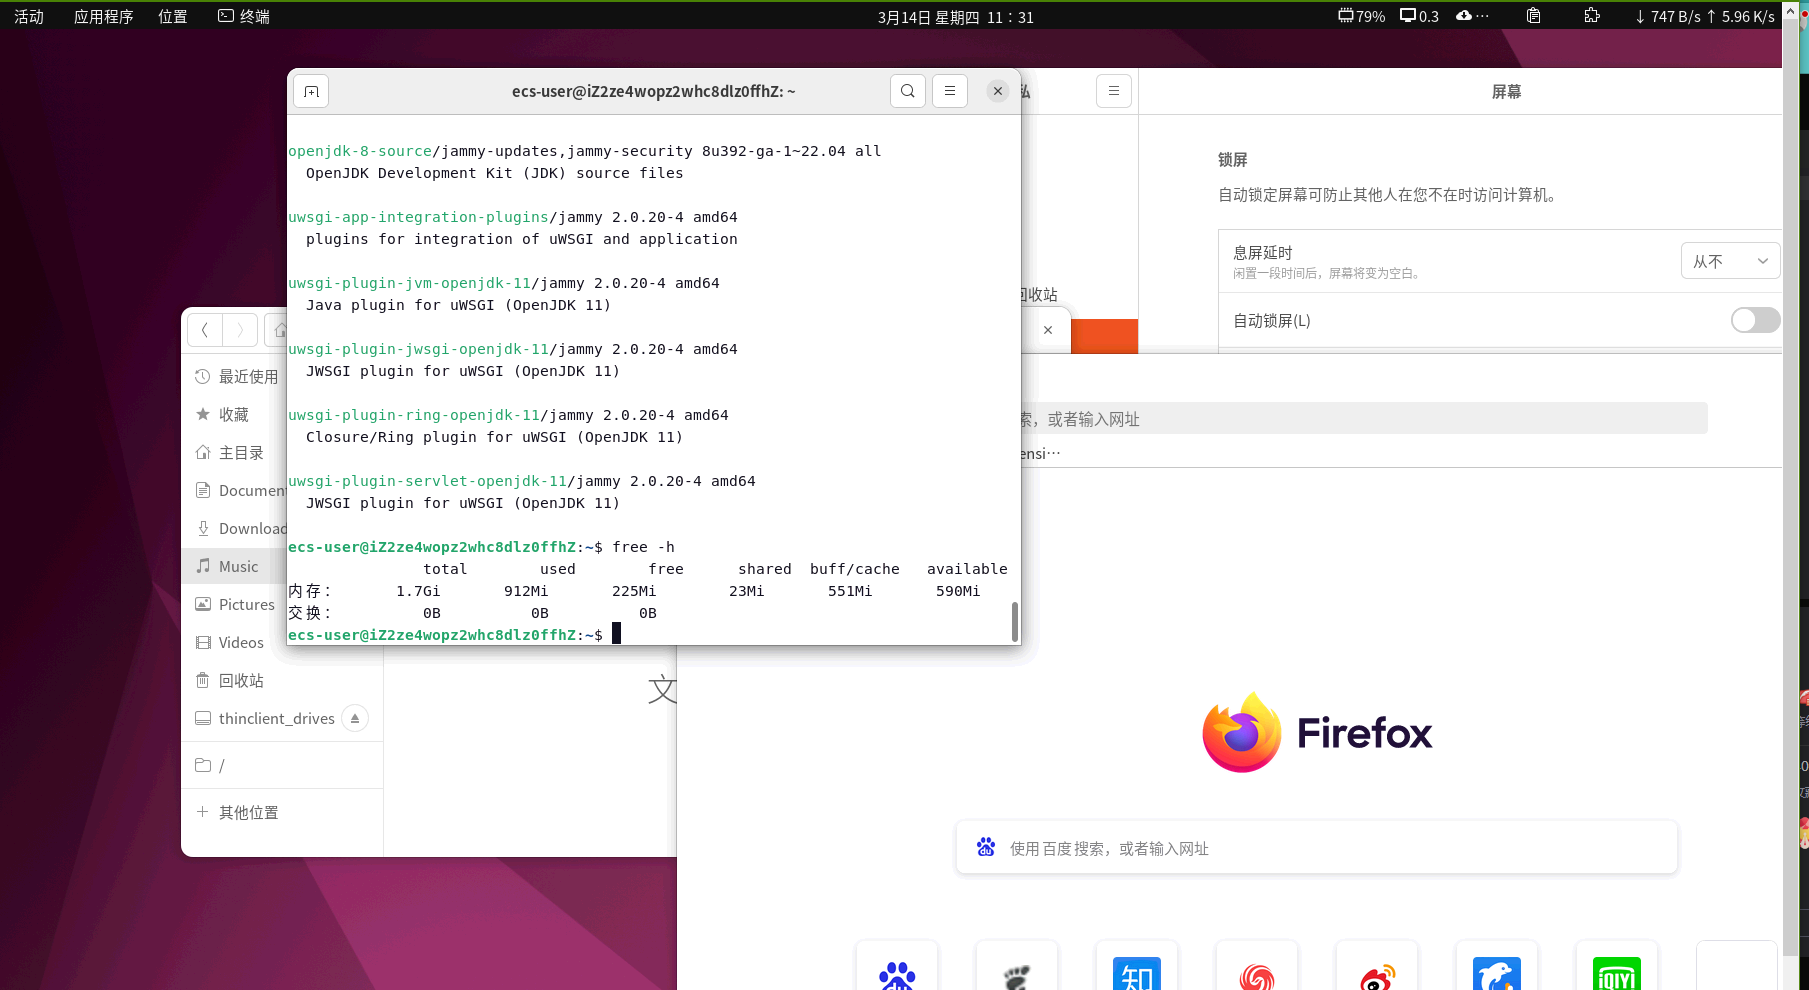
Task: Open the Baidu shortcut tile in Firefox
Action: click(x=897, y=966)
